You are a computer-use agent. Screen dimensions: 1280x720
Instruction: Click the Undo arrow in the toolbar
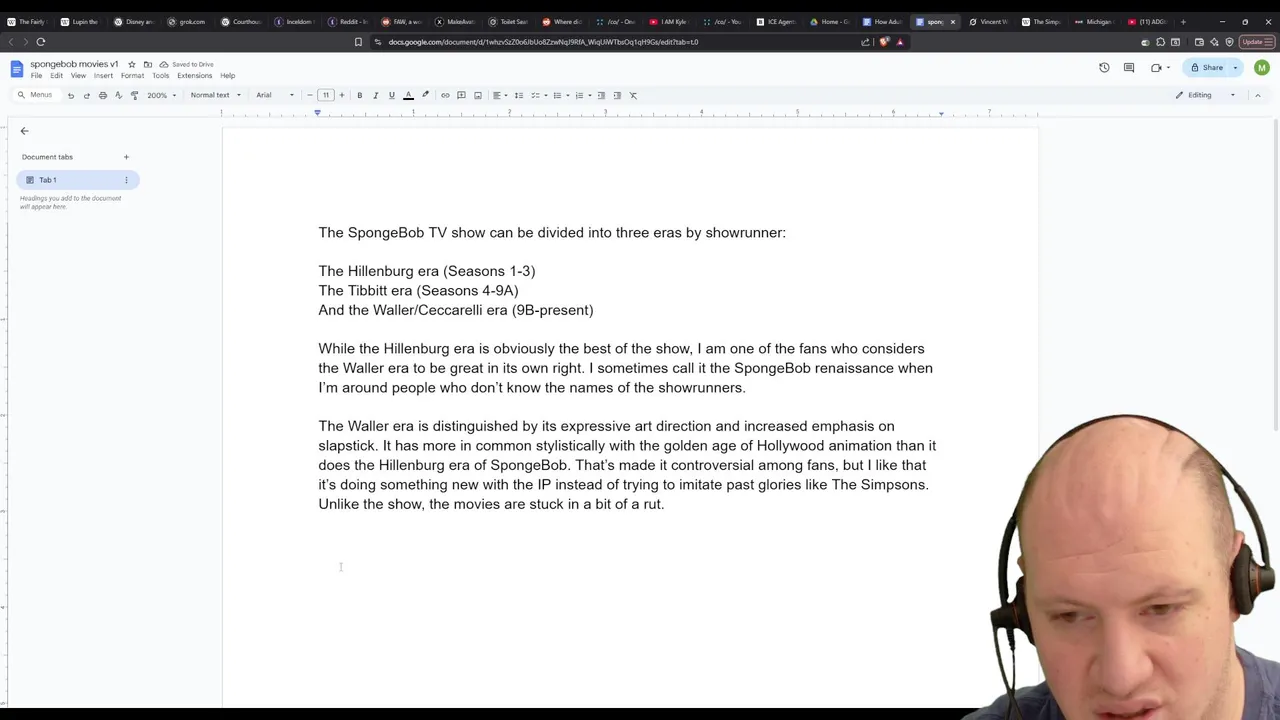pos(70,95)
